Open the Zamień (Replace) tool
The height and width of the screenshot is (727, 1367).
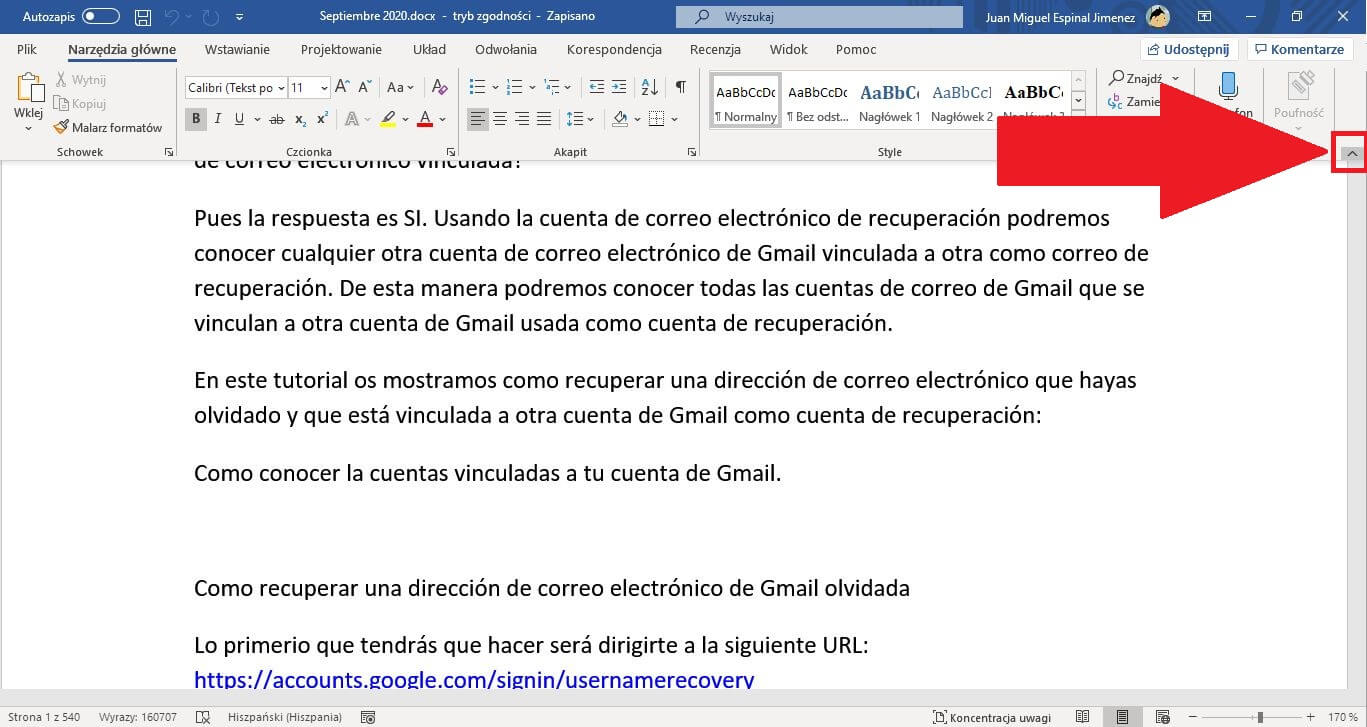pos(1134,101)
